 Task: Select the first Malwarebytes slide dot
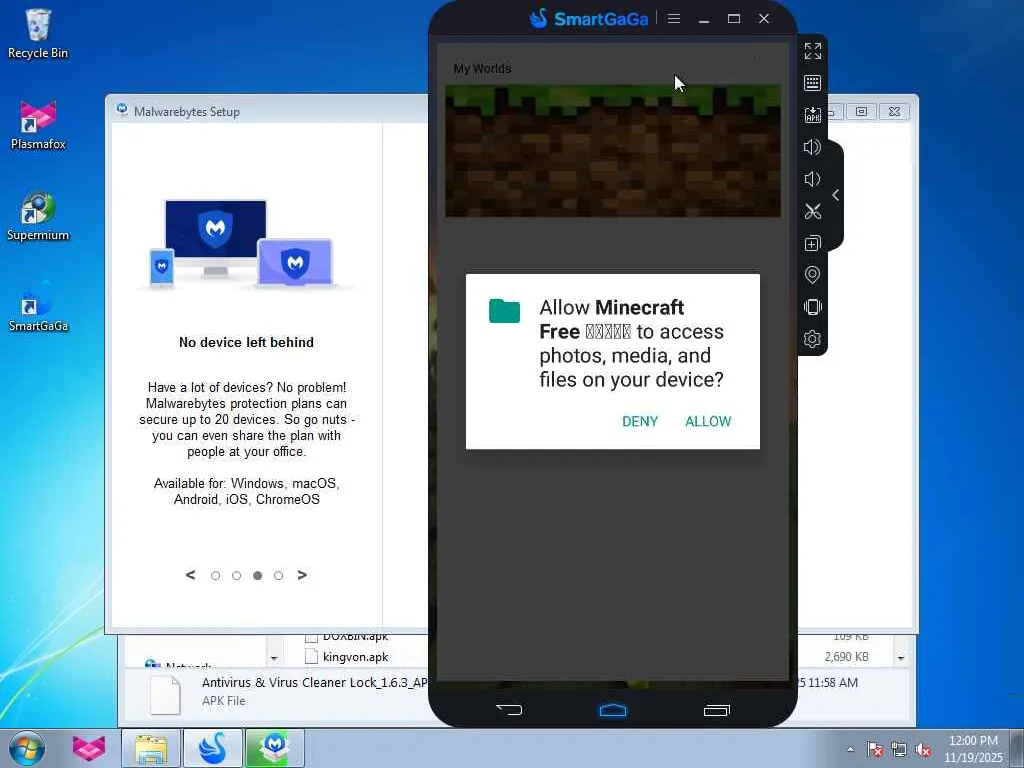point(216,575)
